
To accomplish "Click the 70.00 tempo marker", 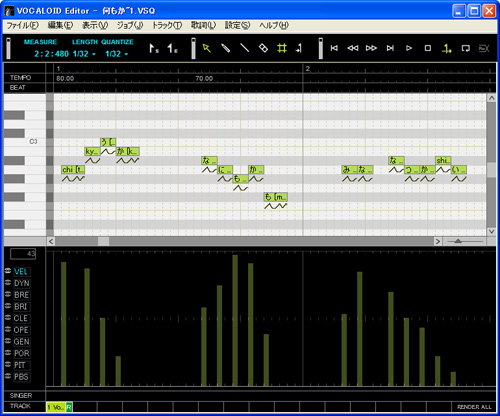I will (204, 79).
